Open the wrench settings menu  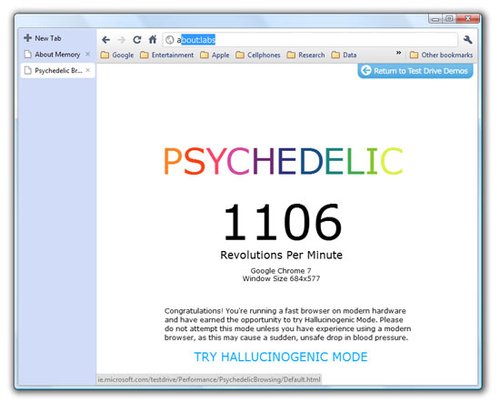(468, 40)
